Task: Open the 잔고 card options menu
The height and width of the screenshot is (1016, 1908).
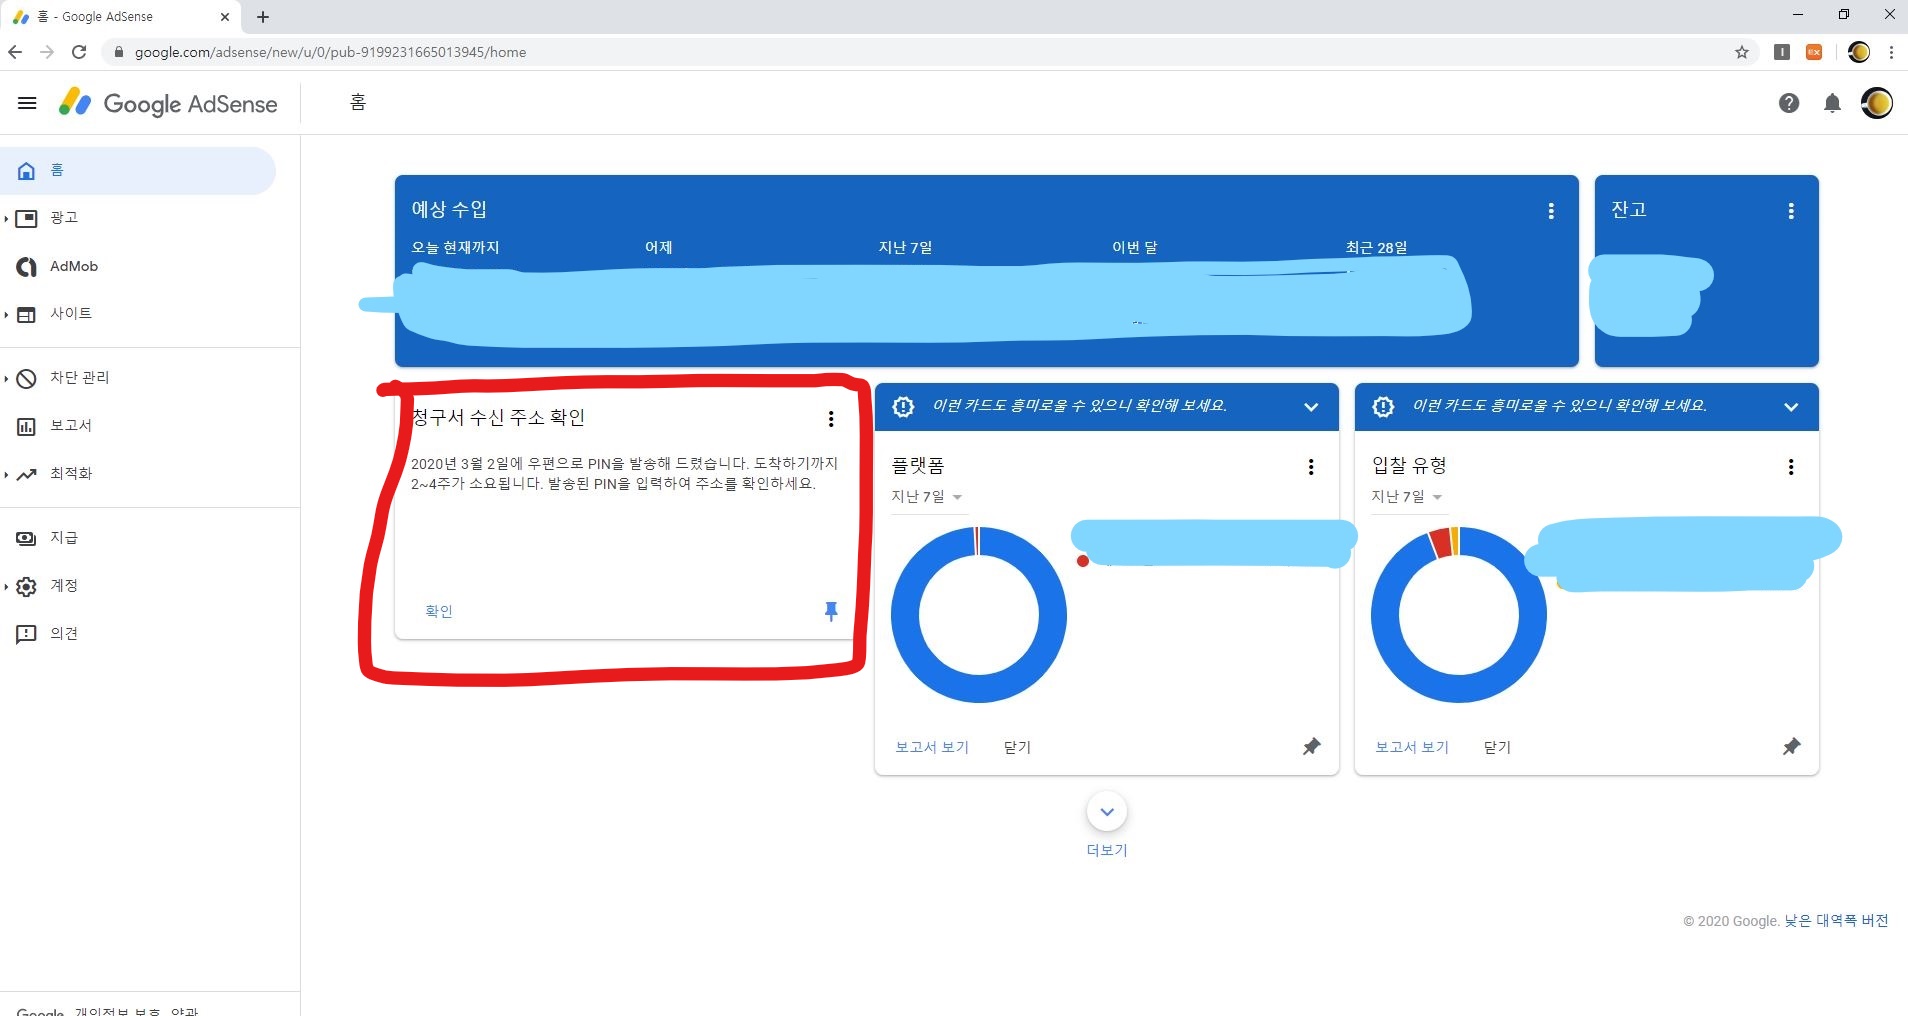Action: (x=1791, y=211)
